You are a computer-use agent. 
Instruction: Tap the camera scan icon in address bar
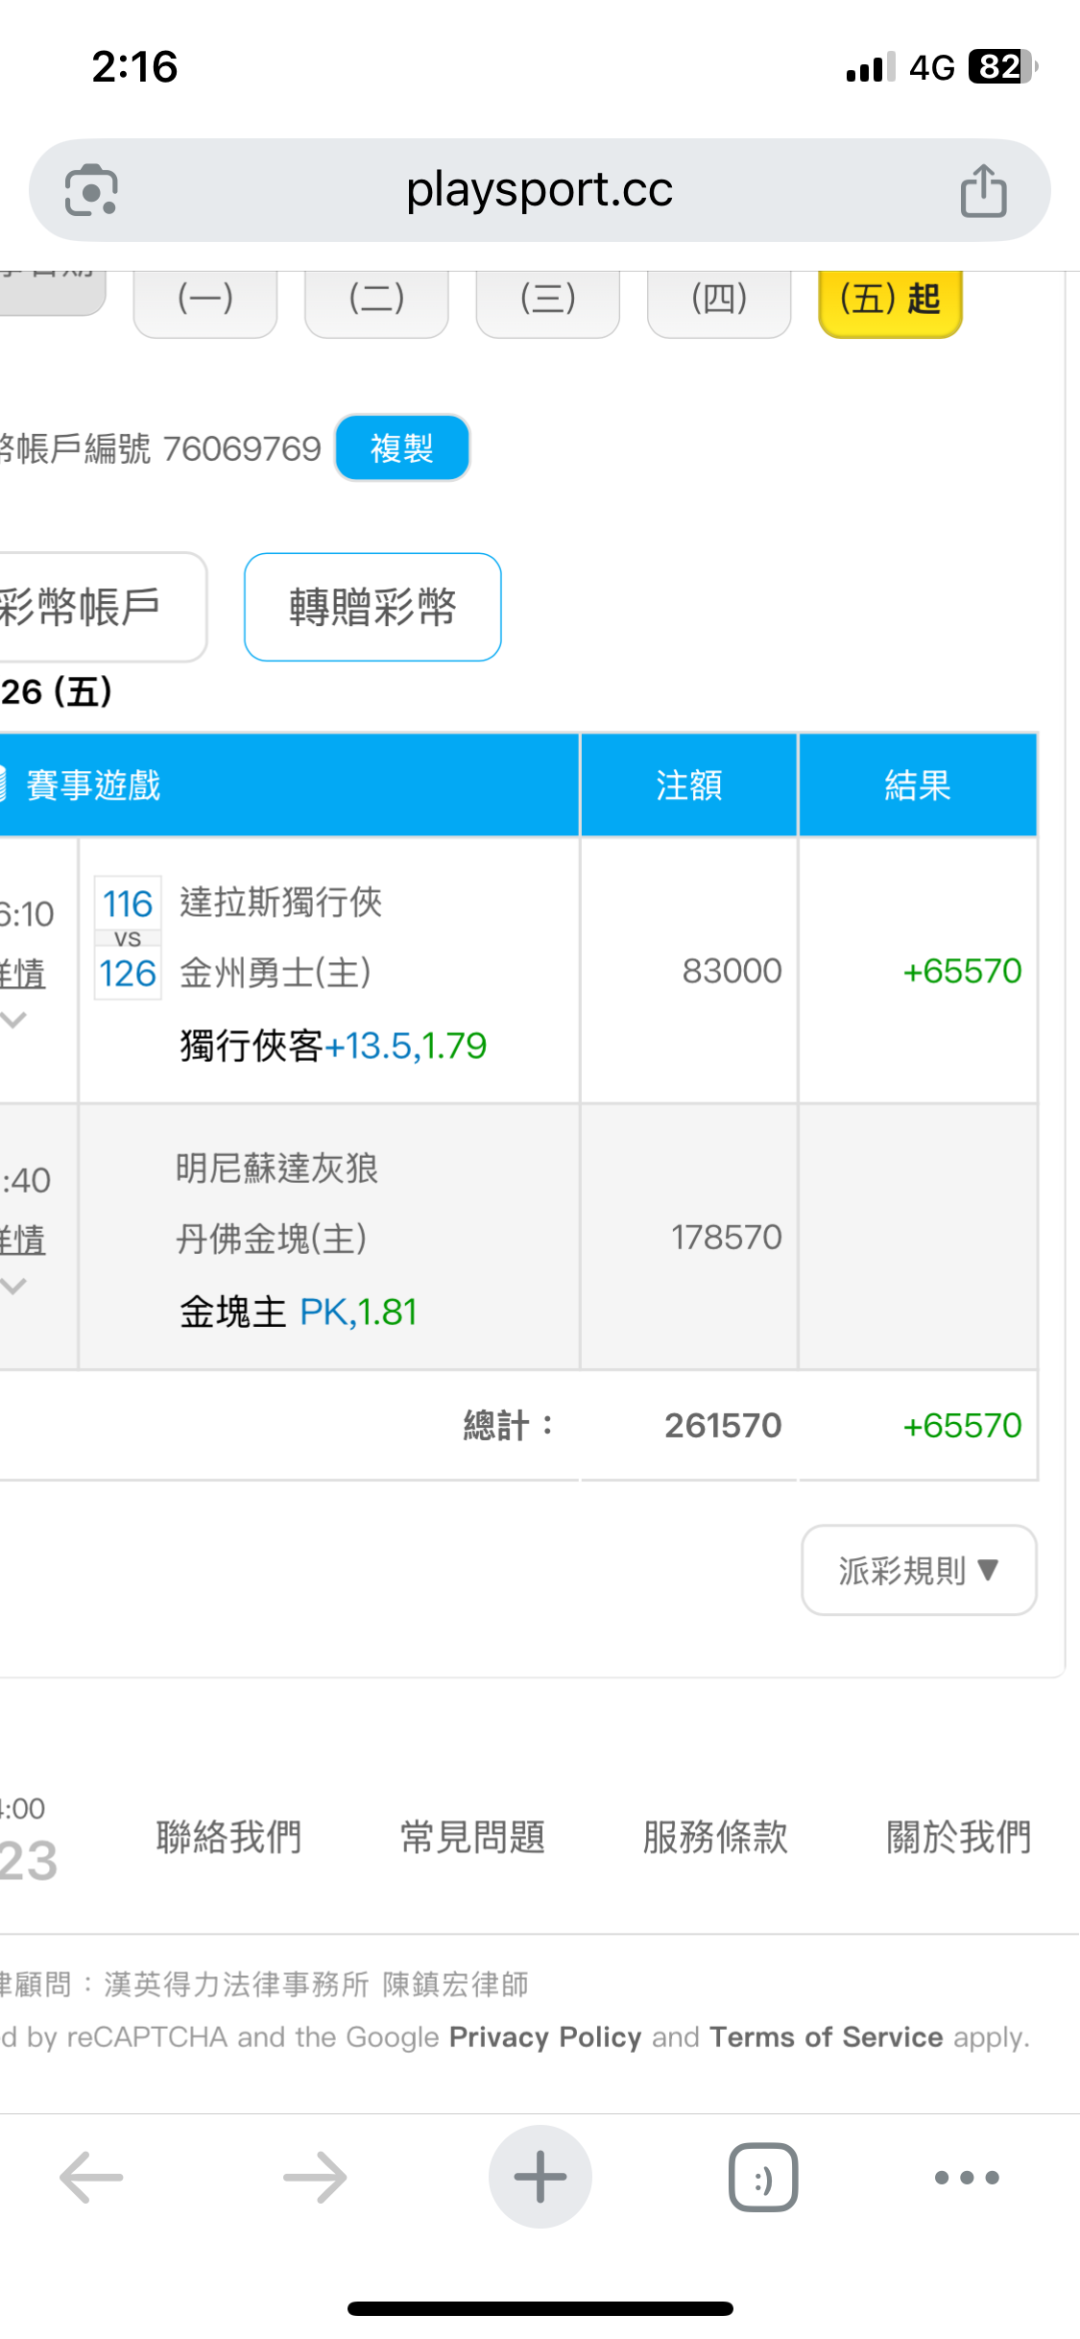pos(91,190)
